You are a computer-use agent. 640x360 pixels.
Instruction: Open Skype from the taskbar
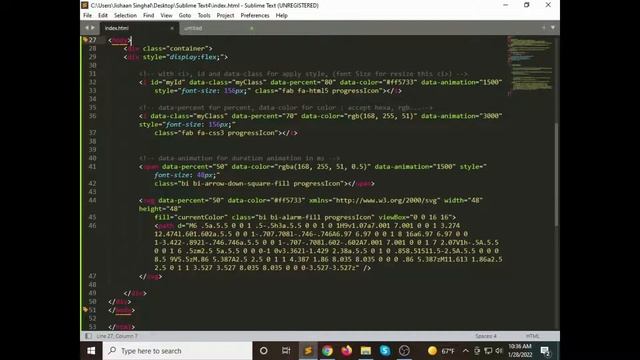point(385,351)
